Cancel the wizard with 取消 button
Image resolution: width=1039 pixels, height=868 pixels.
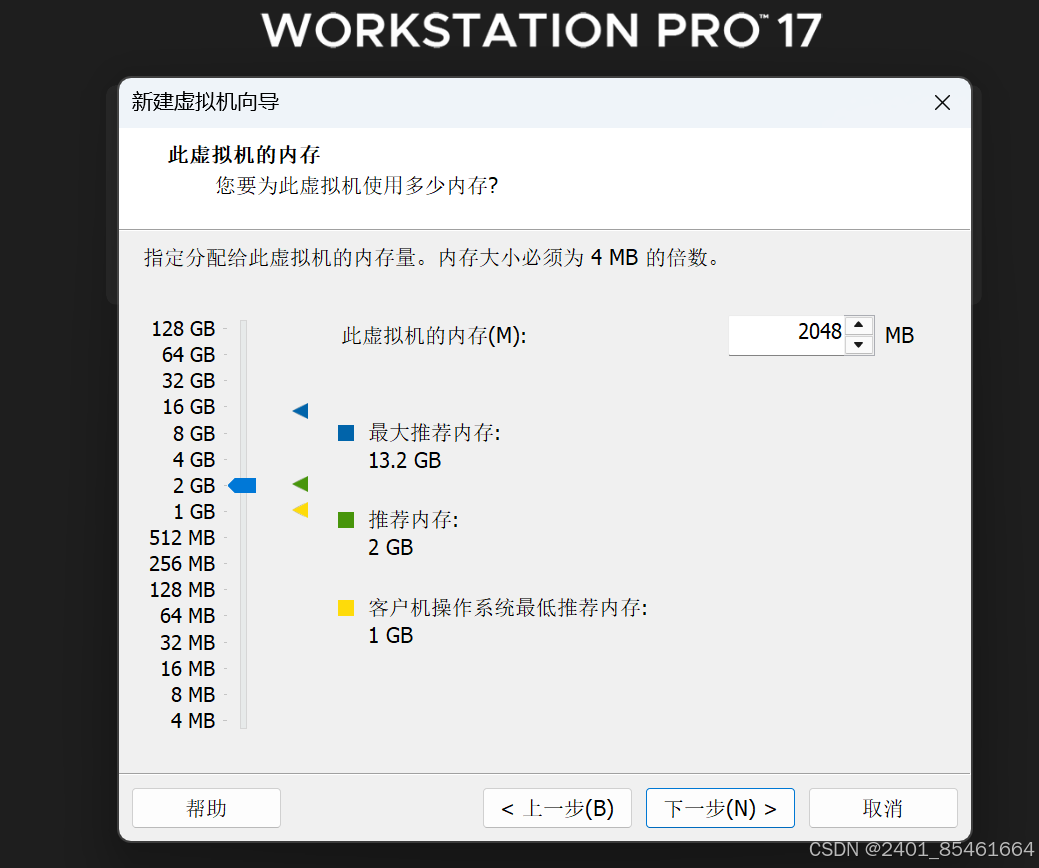(x=883, y=808)
